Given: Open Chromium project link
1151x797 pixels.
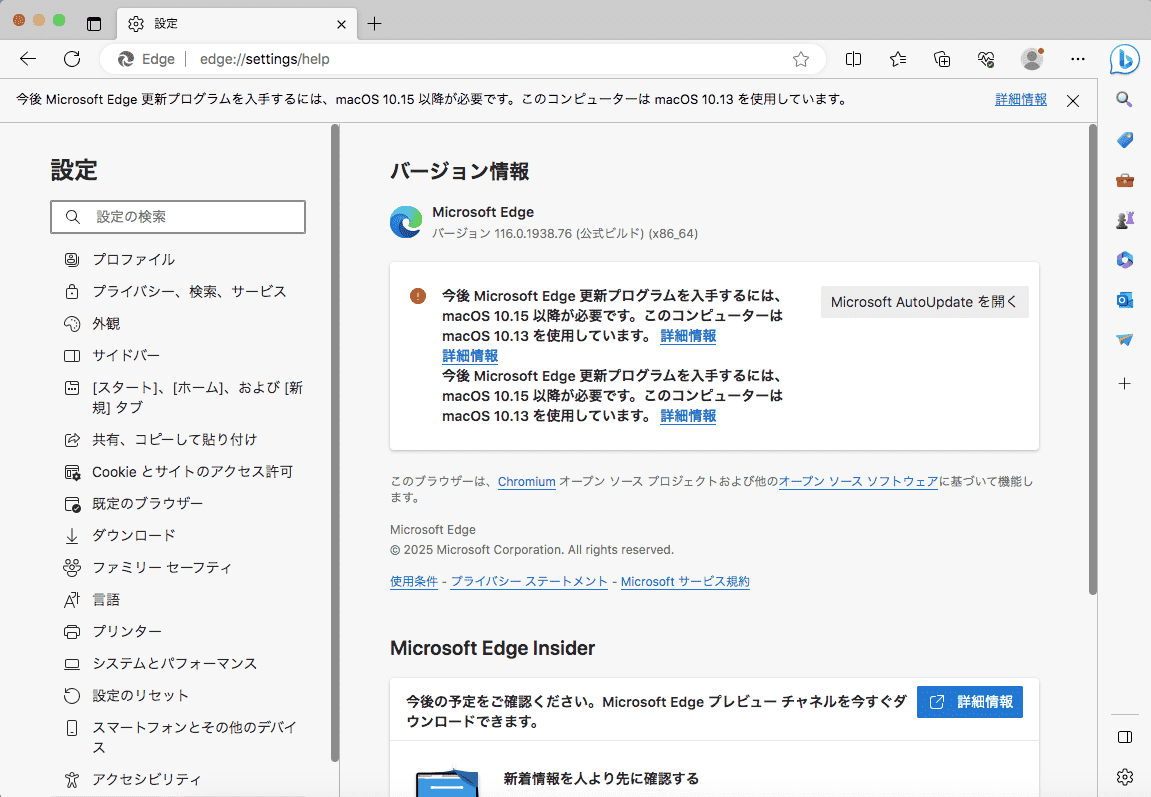Looking at the screenshot, I should [x=526, y=481].
